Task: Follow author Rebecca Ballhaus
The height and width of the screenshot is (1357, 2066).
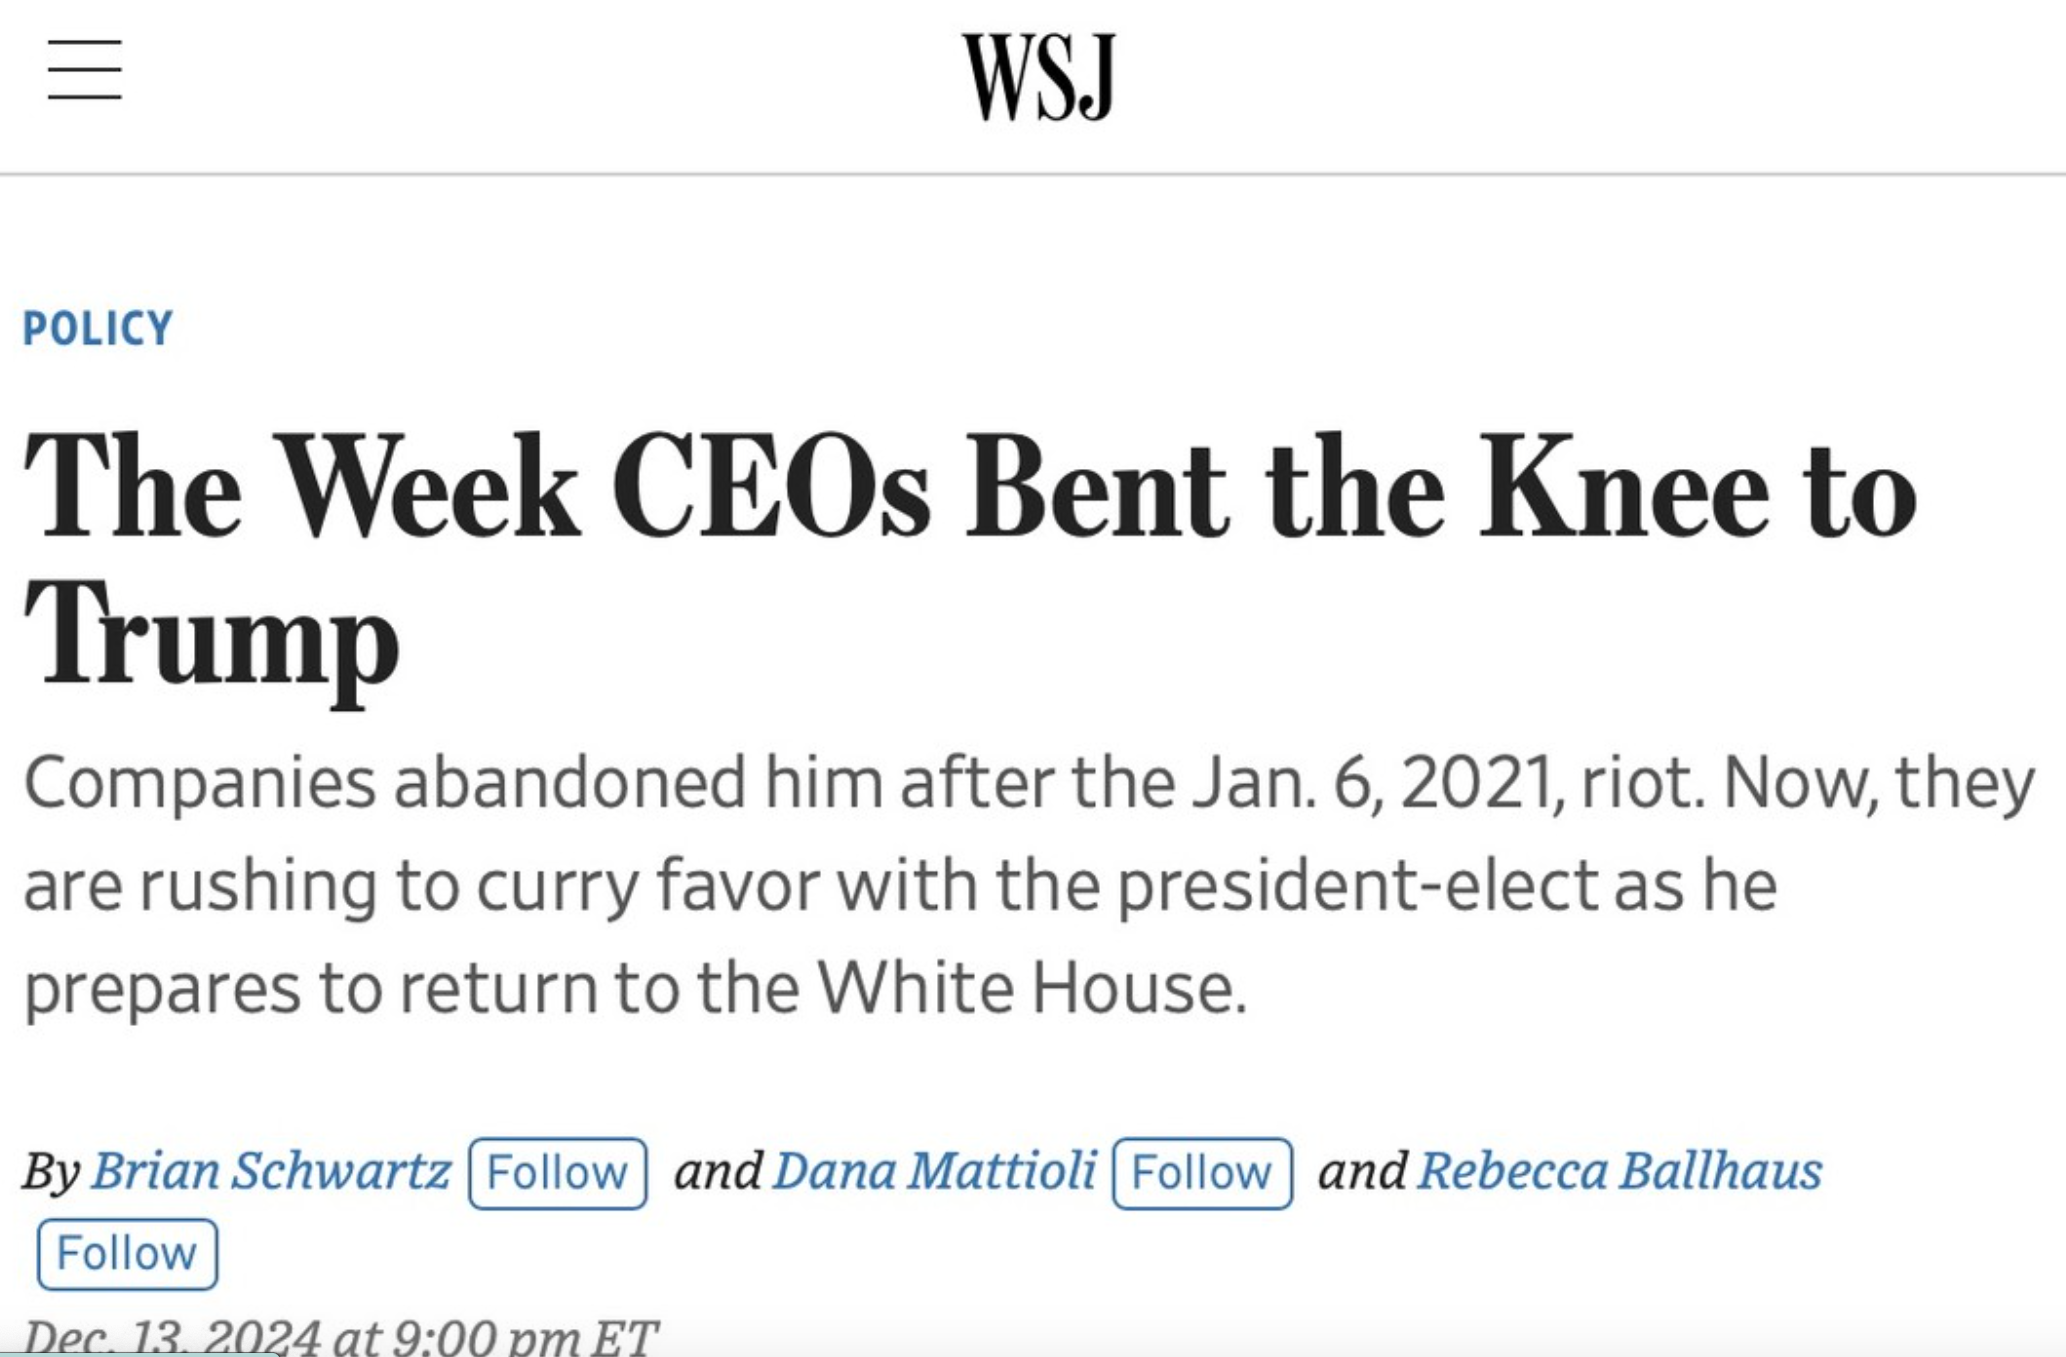Action: pyautogui.click(x=127, y=1254)
